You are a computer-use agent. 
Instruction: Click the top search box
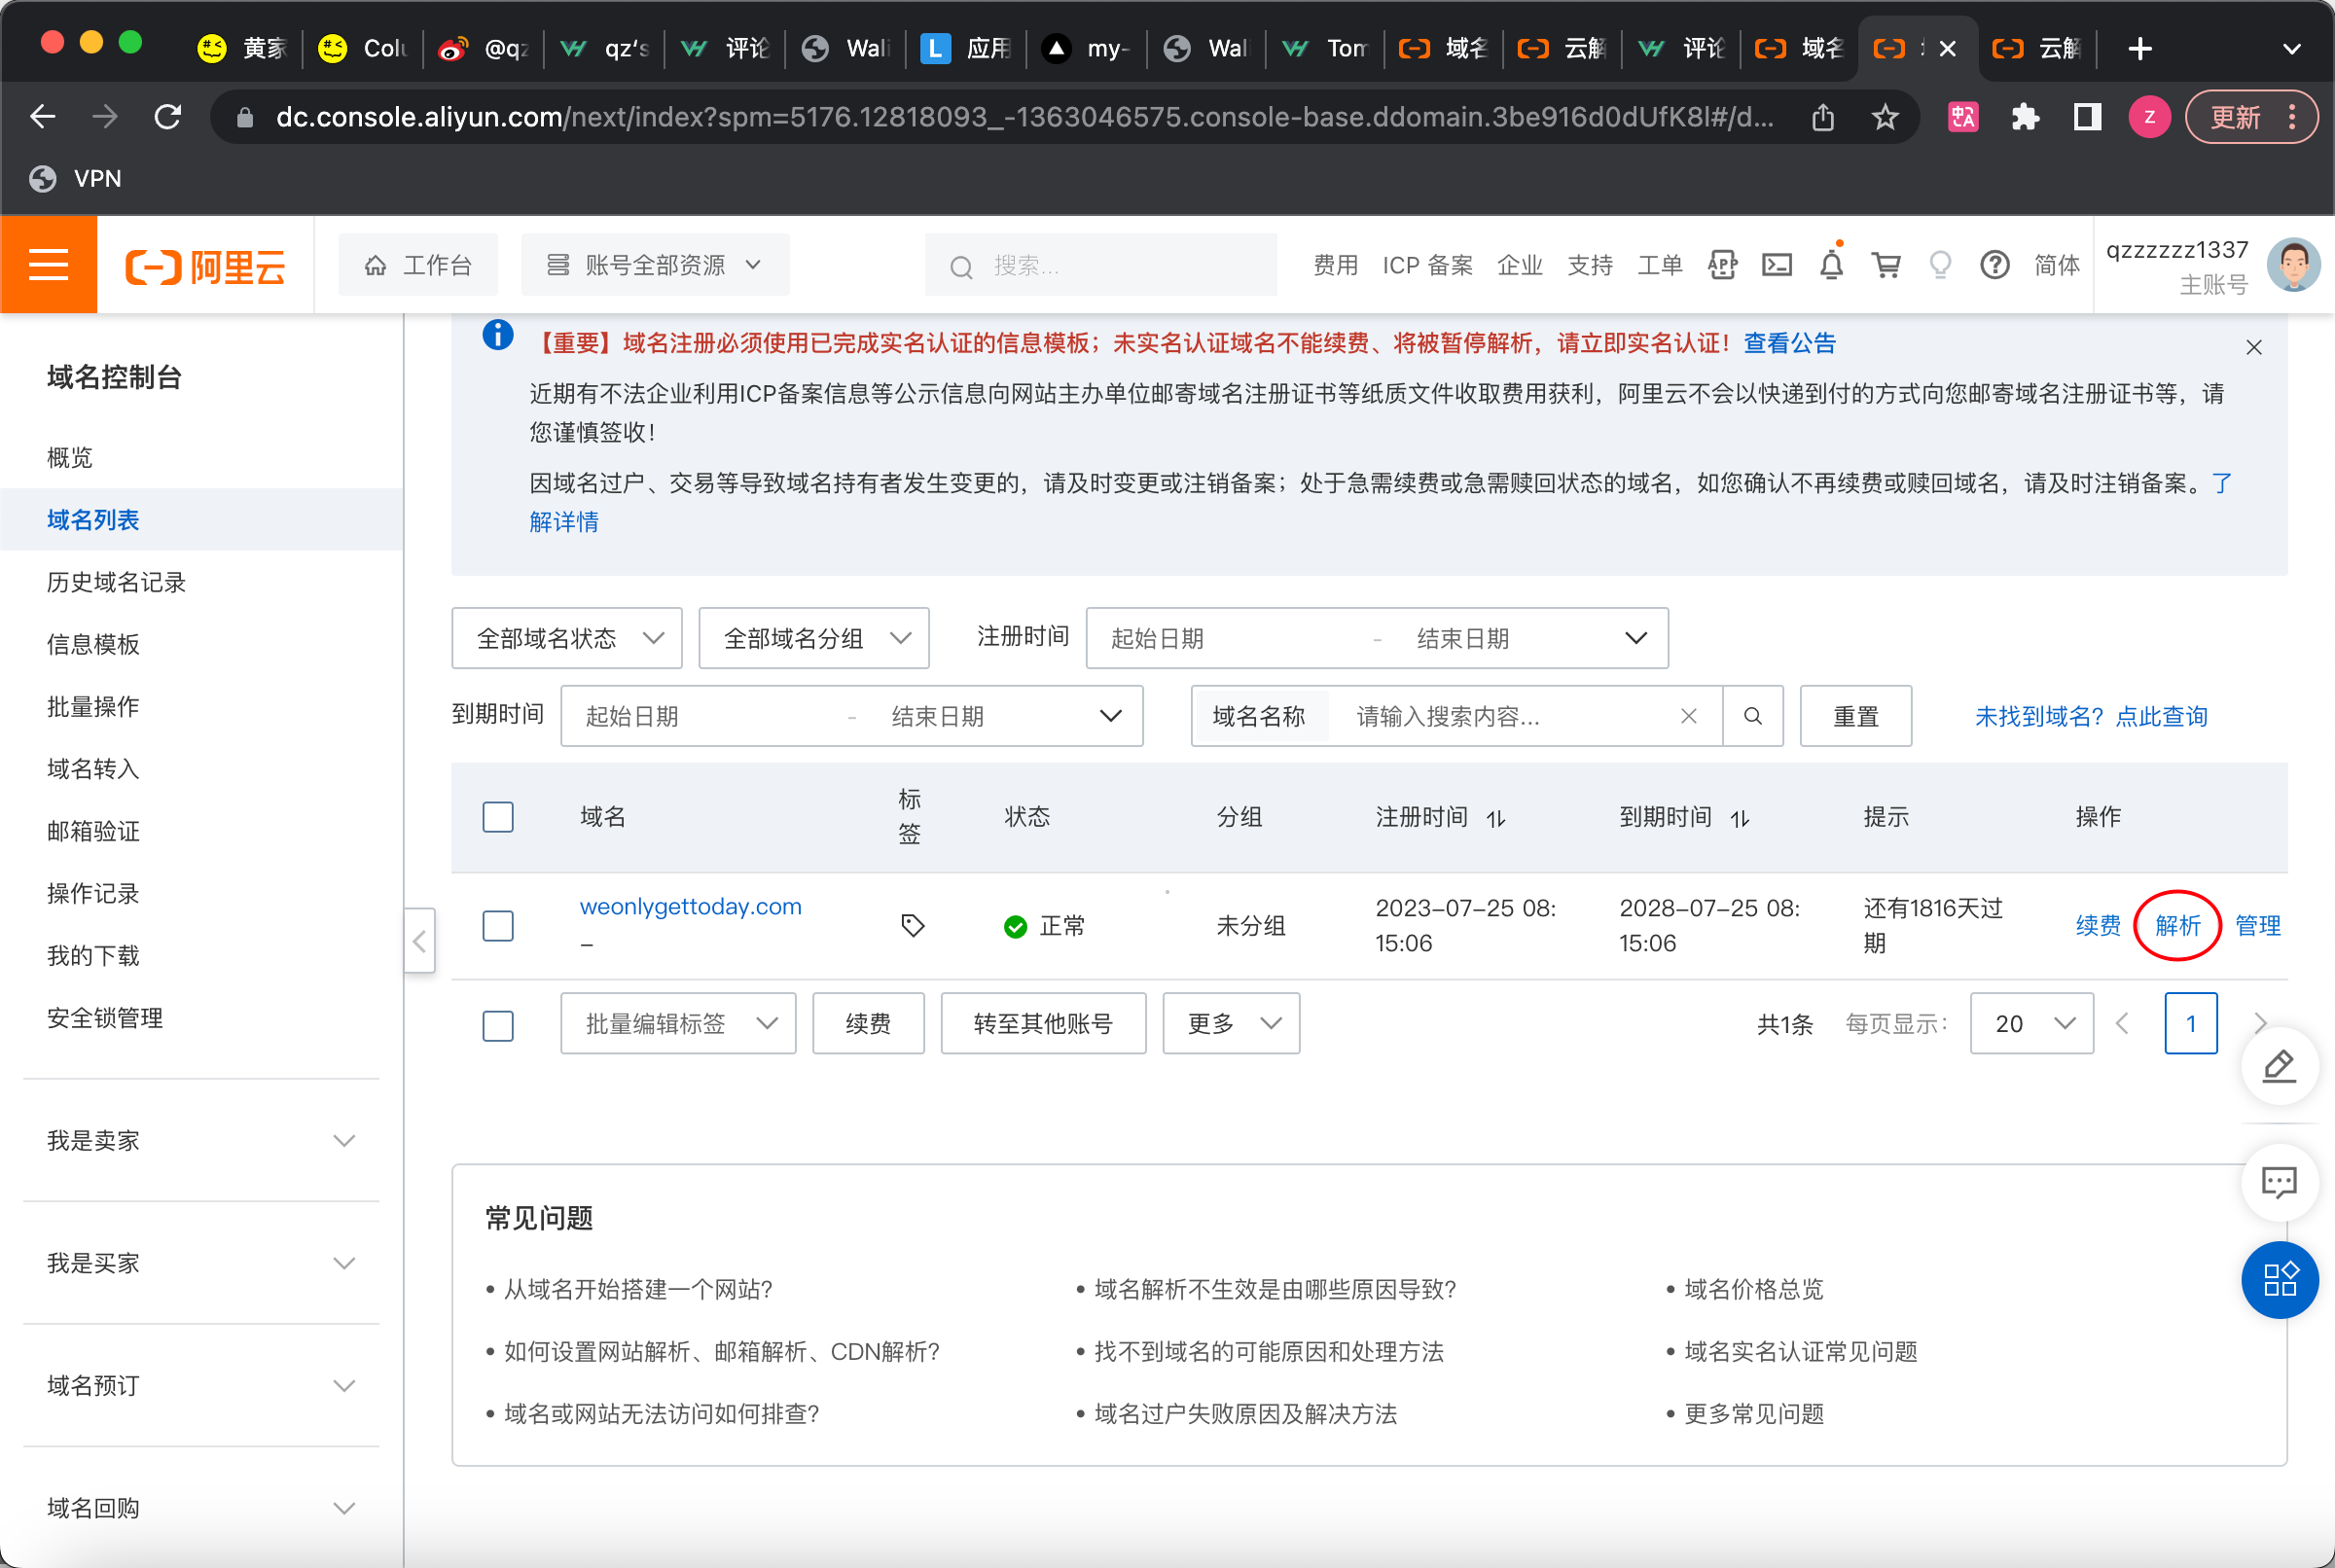(x=1100, y=265)
